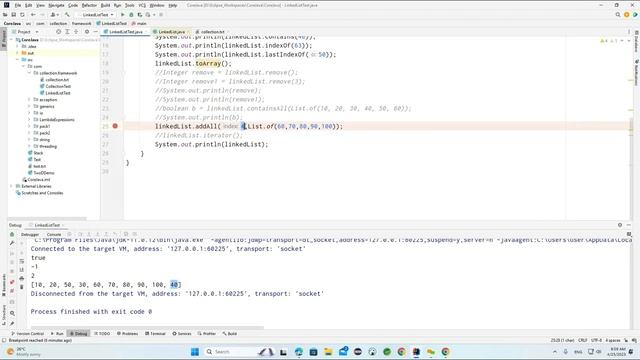Open the Services tool window button

coord(182,333)
